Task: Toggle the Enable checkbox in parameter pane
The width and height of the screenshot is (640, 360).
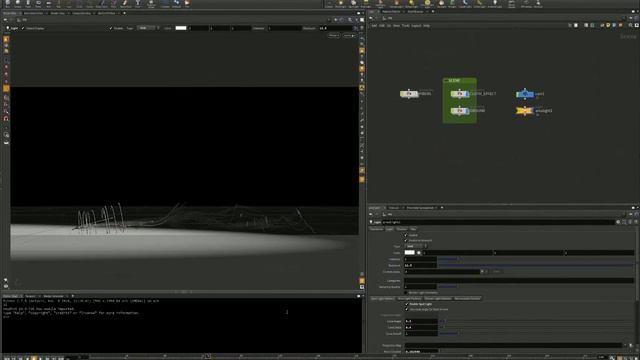Action: pos(406,235)
